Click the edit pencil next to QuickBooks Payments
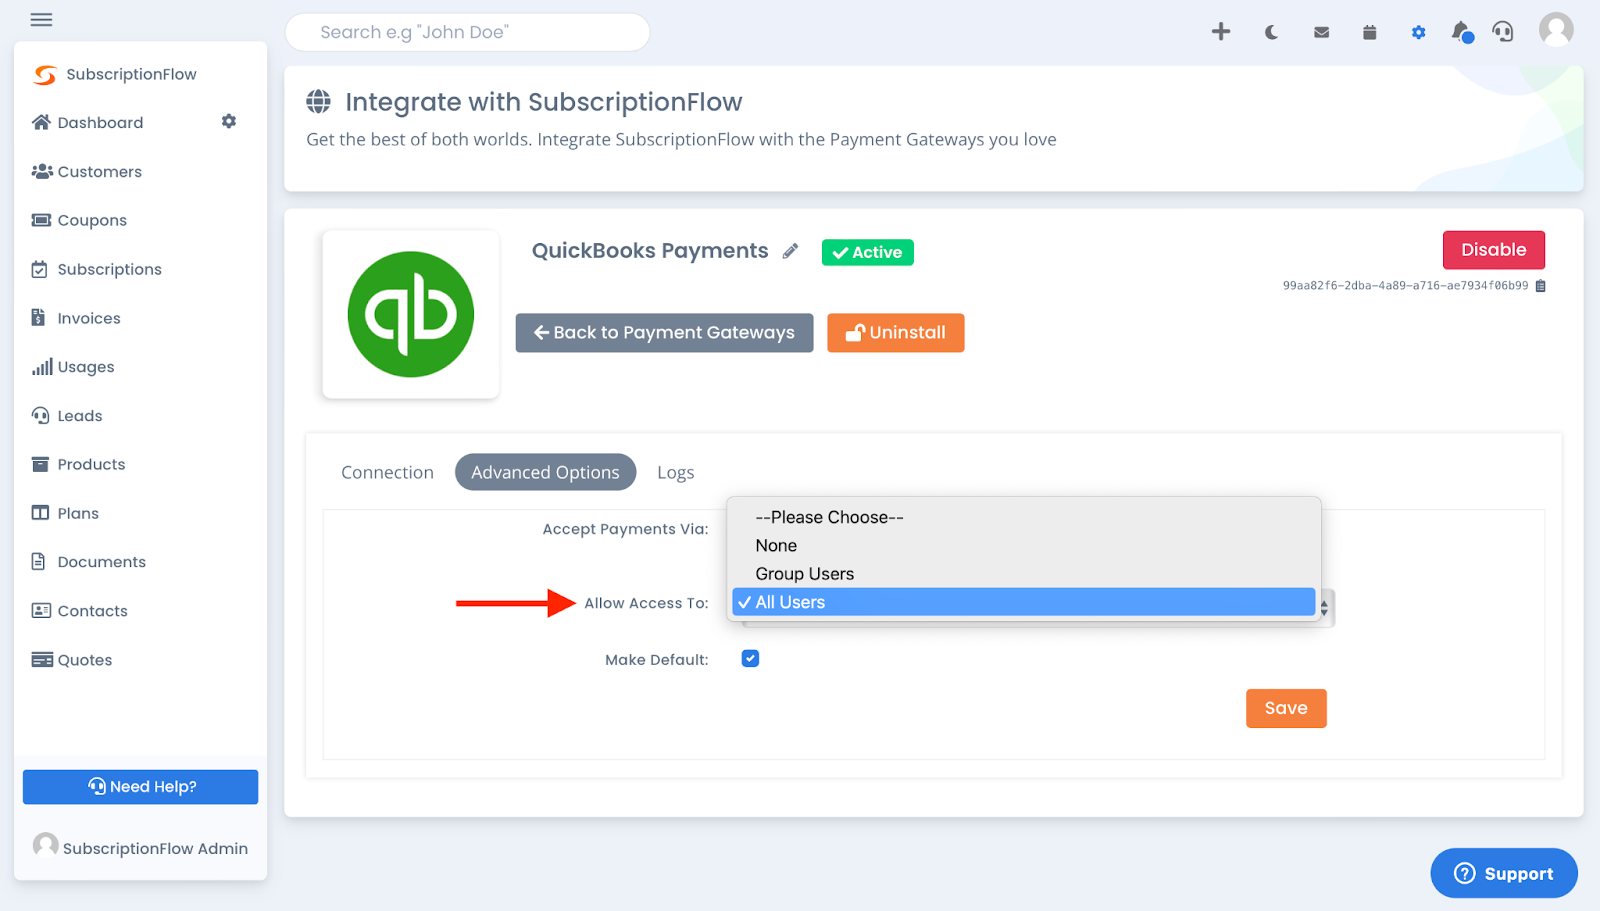 tap(790, 251)
